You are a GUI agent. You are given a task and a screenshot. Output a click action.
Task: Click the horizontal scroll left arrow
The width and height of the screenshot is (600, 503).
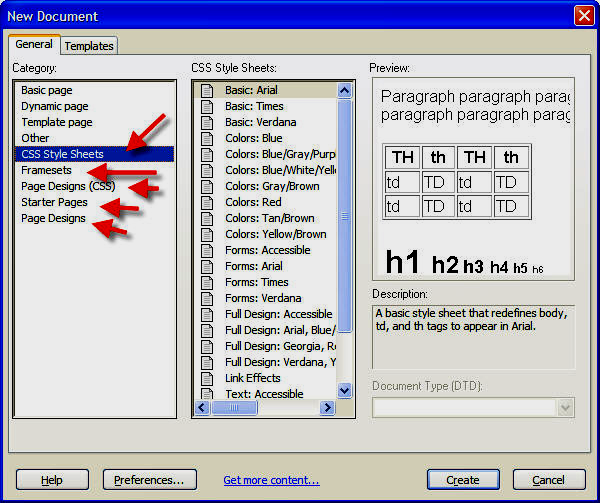click(202, 408)
